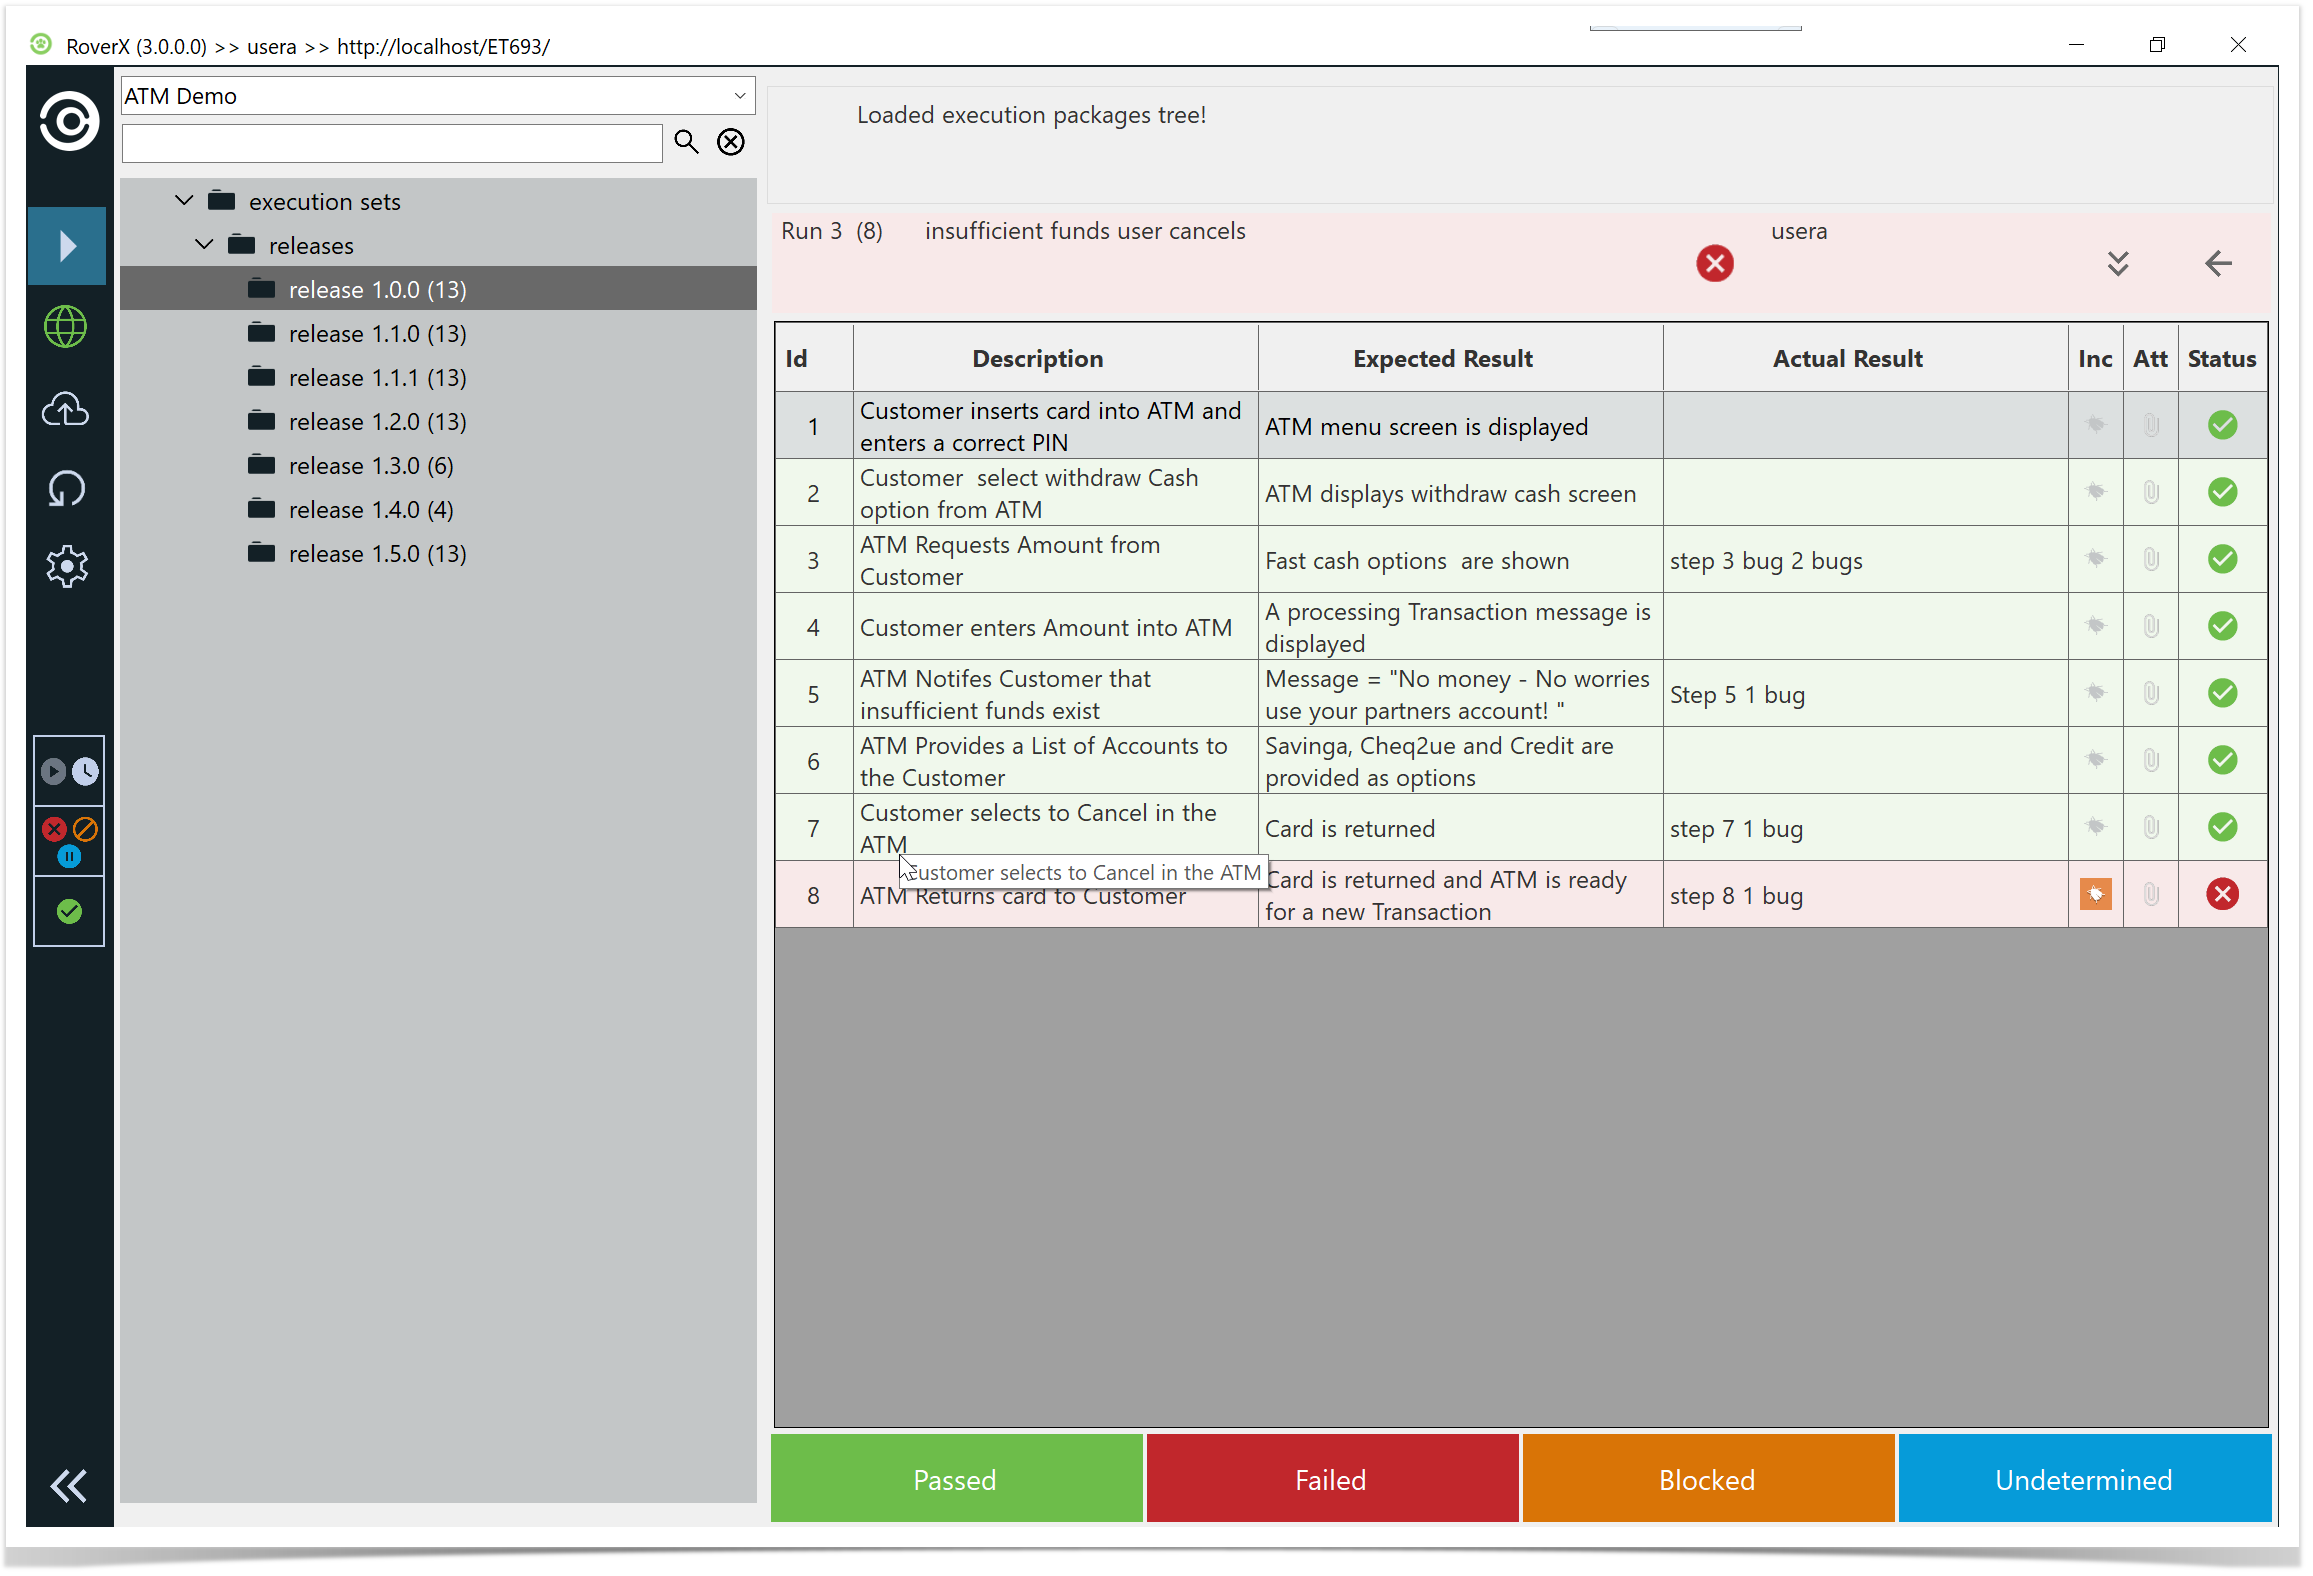Click the search magnifier icon
The height and width of the screenshot is (1576, 2313).
tap(686, 142)
